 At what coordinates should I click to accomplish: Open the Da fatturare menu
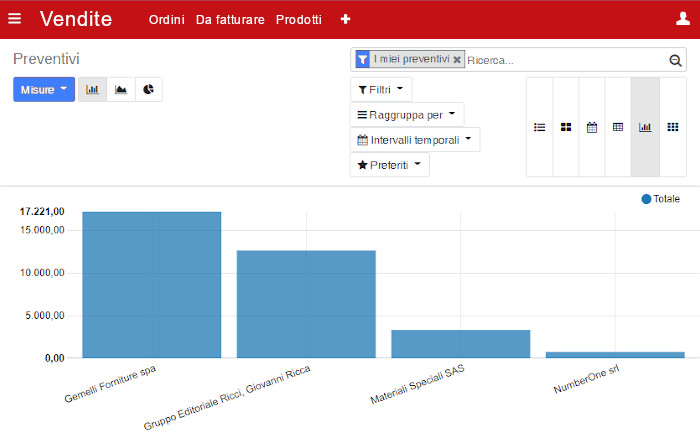[x=230, y=20]
